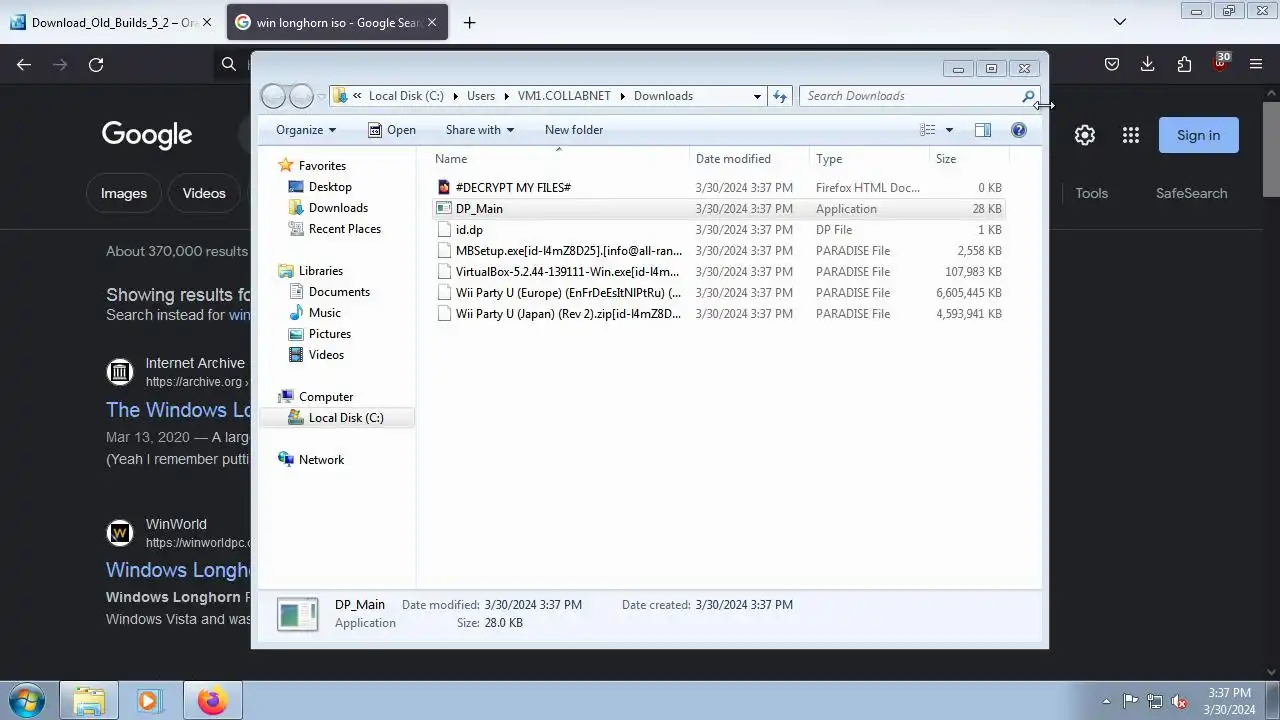Click the Explorer refresh button
This screenshot has height=720, width=1280.
(x=780, y=96)
